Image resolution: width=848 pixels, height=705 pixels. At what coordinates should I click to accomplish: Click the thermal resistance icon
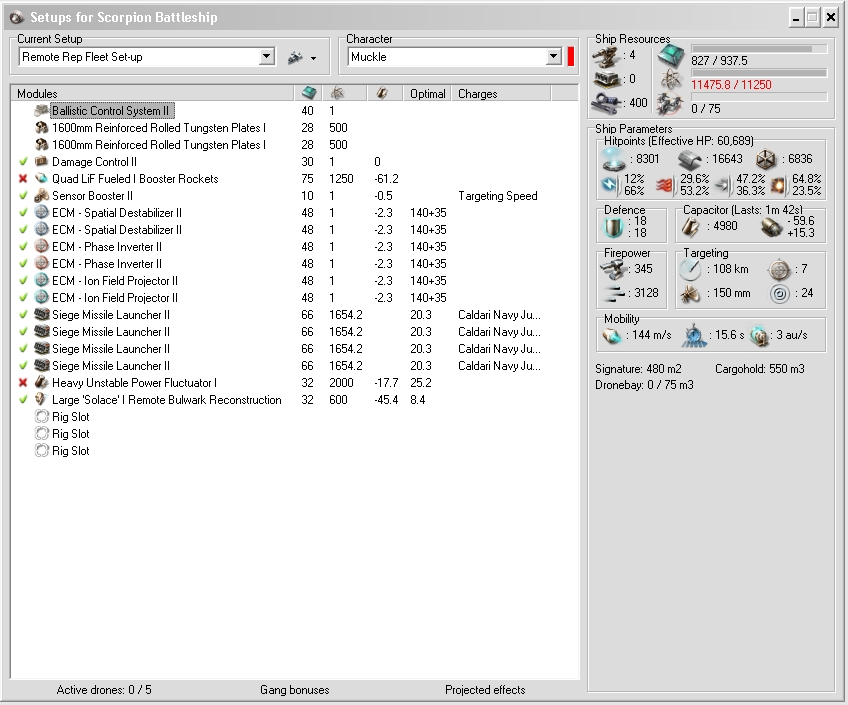(x=666, y=185)
